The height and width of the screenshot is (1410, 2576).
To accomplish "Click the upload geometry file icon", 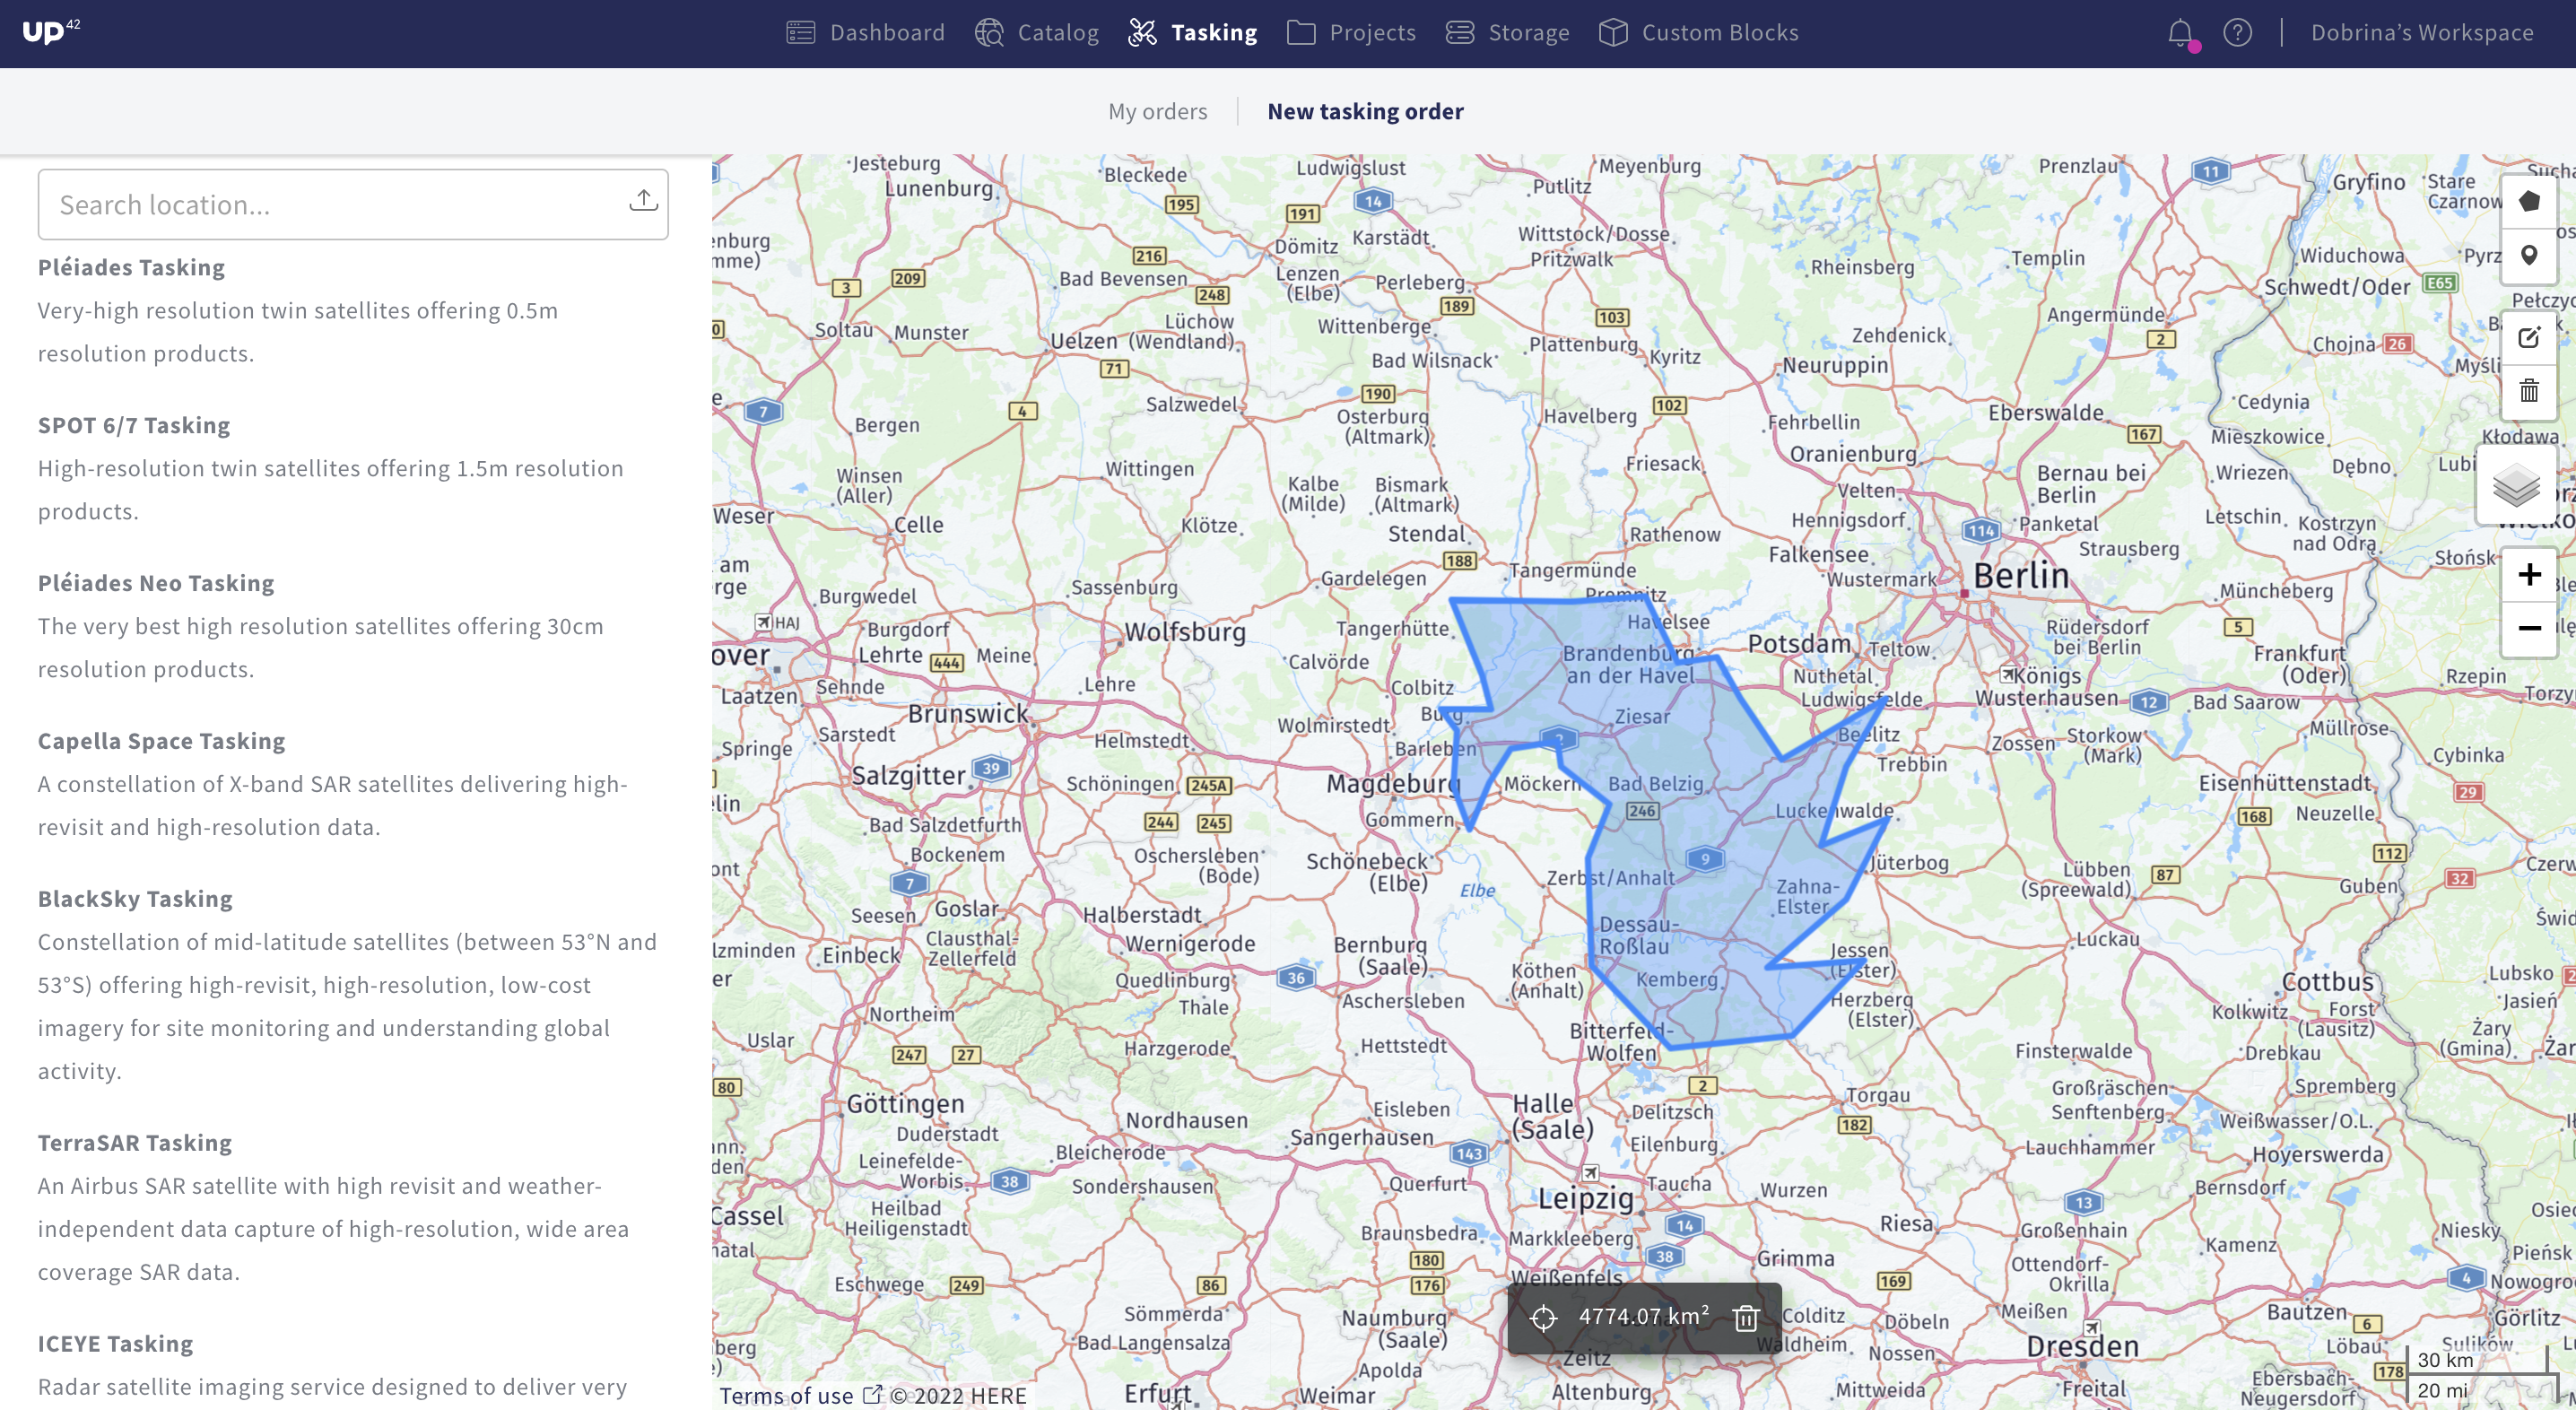I will pyautogui.click(x=643, y=201).
